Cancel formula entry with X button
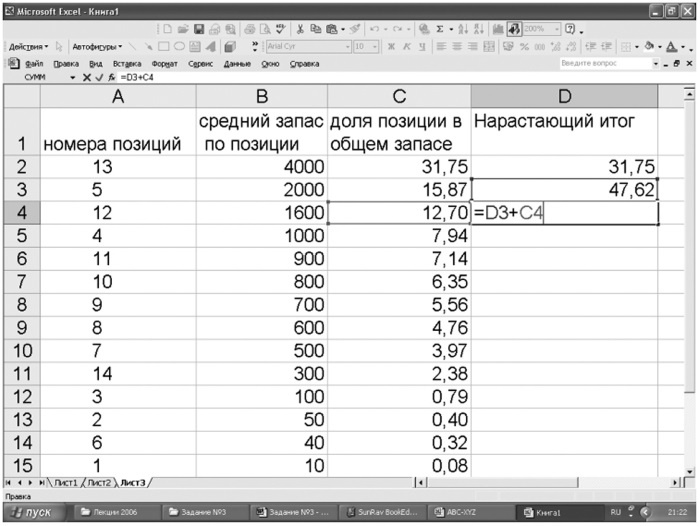This screenshot has width=700, height=526. [x=86, y=76]
